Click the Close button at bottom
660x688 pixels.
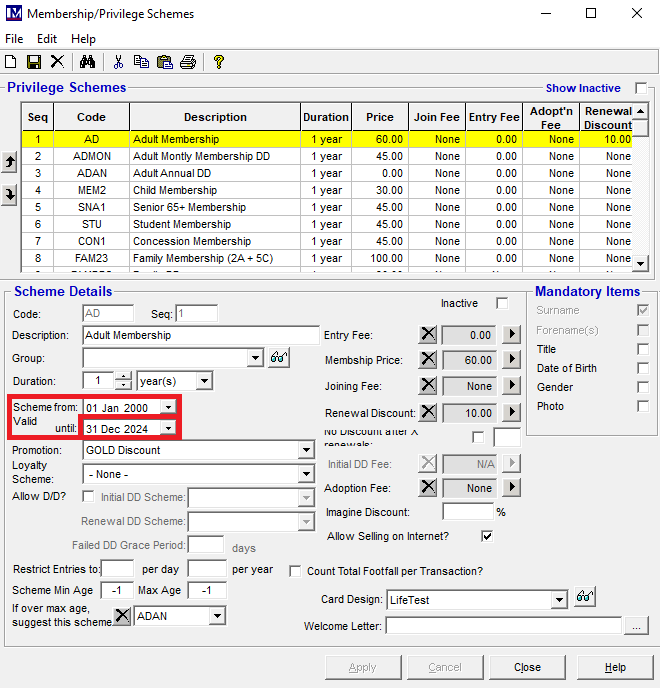tap(527, 667)
